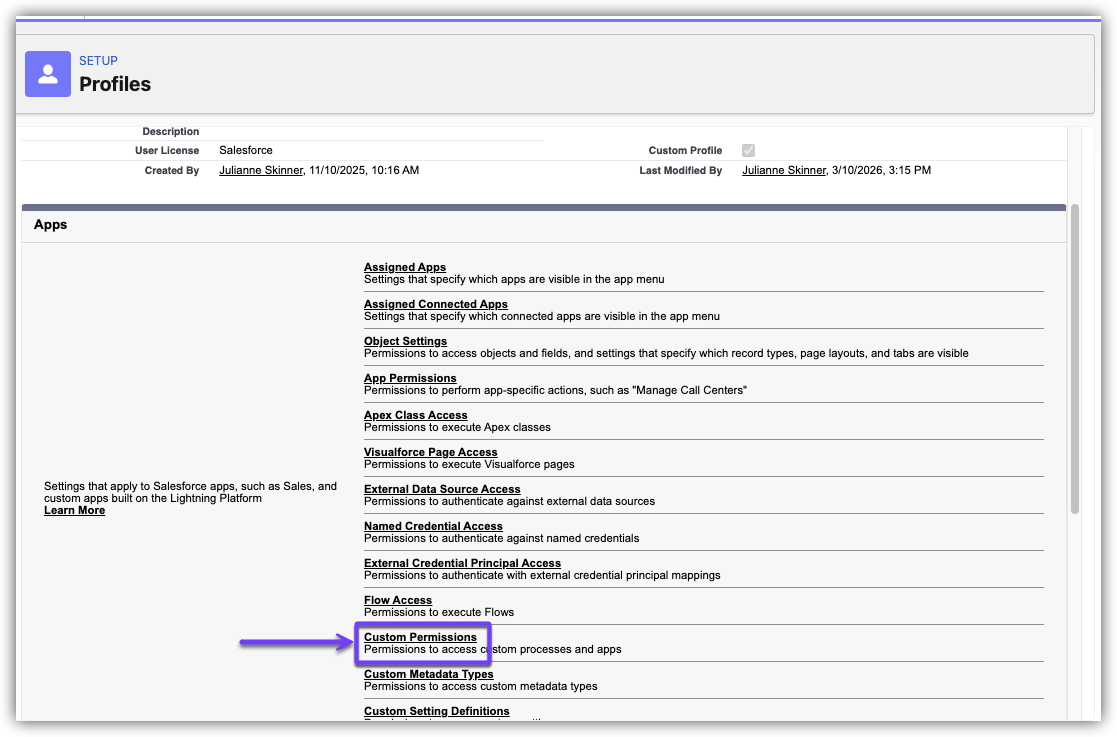Click the Learn More link
This screenshot has height=737, width=1117.
(74, 511)
